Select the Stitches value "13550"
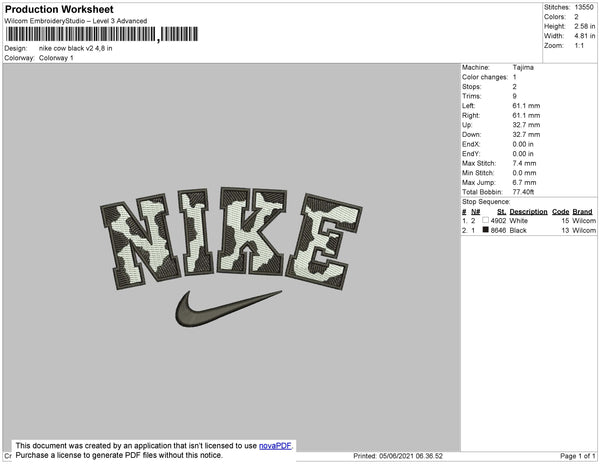The image size is (600, 464). 584,7
